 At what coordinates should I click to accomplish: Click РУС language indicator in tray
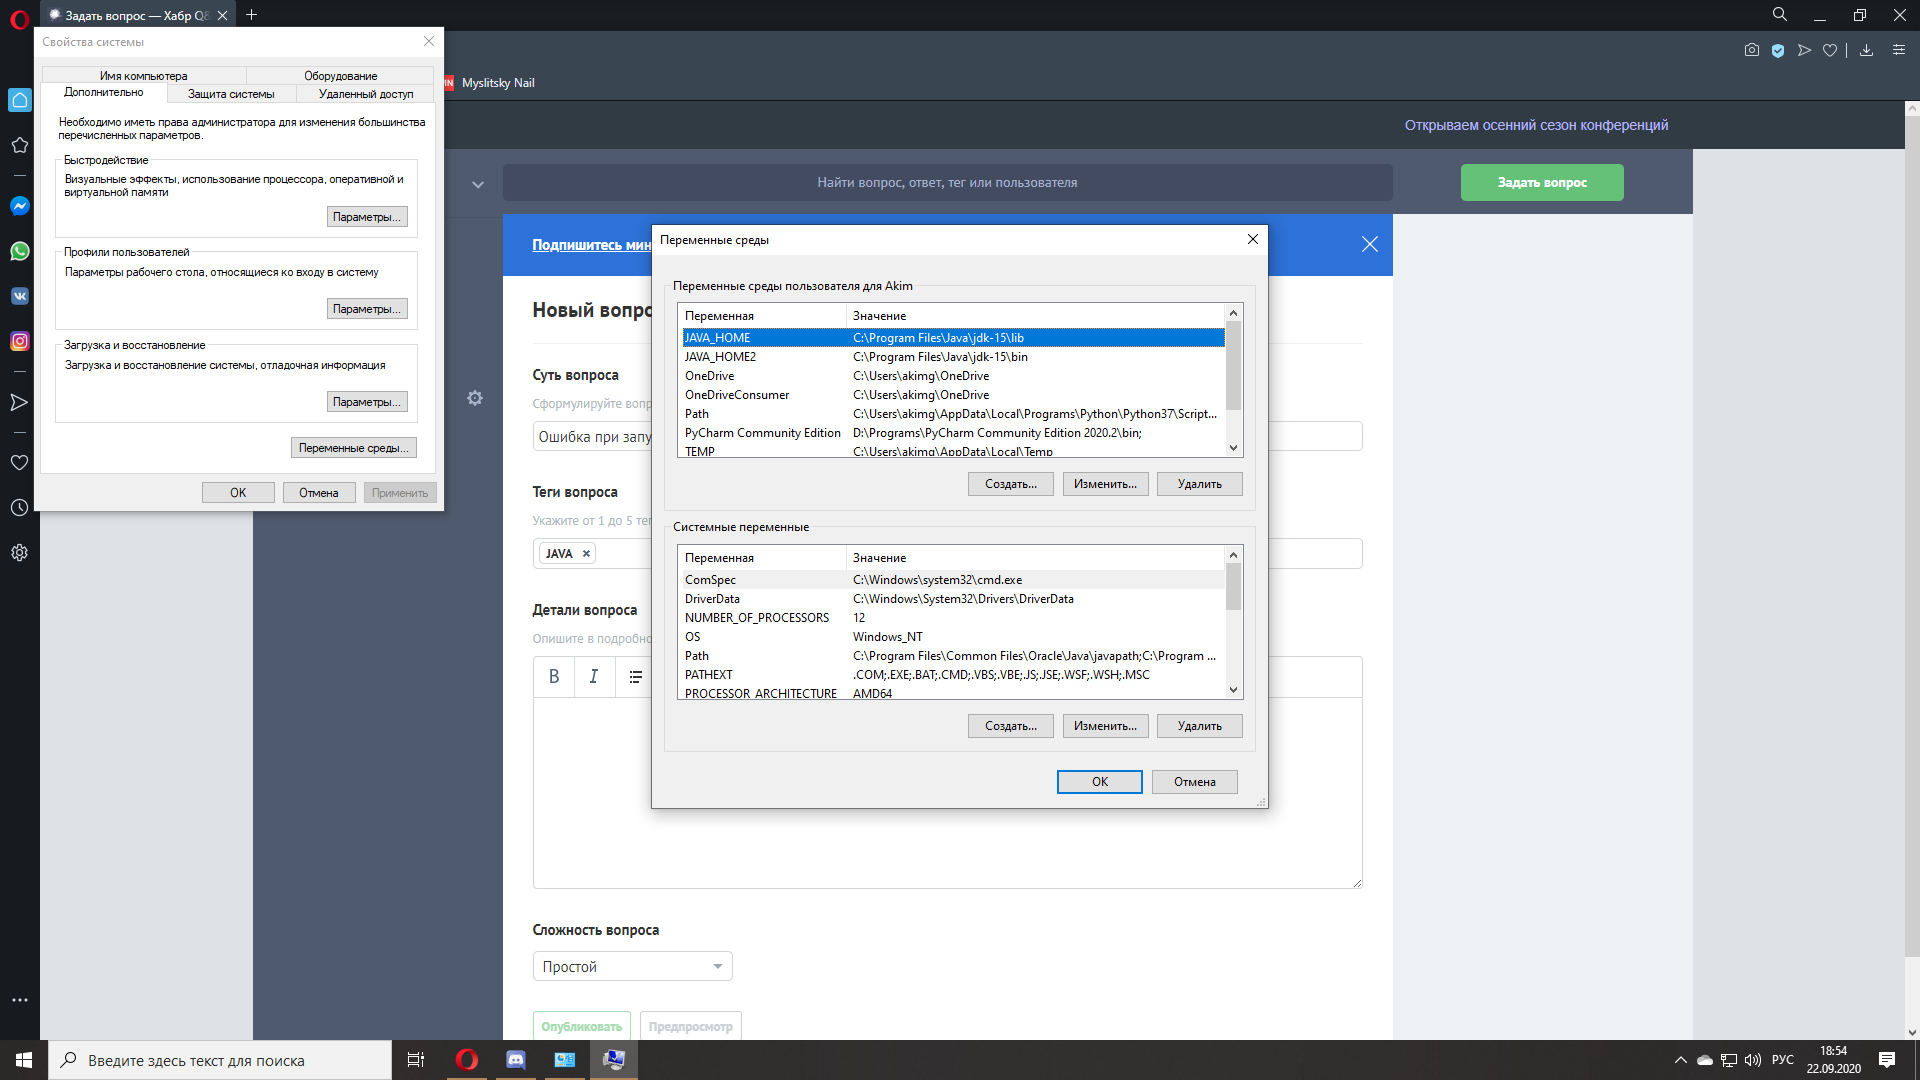pyautogui.click(x=1783, y=1060)
